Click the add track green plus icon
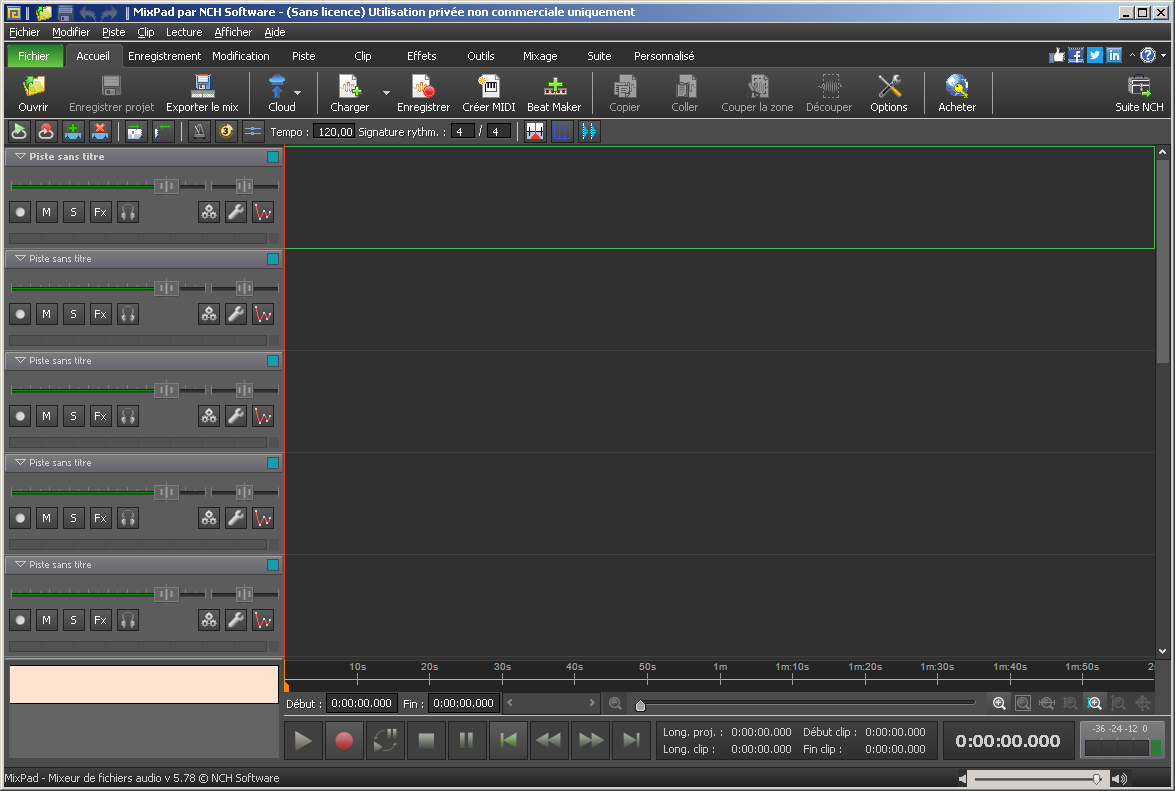 (73, 132)
